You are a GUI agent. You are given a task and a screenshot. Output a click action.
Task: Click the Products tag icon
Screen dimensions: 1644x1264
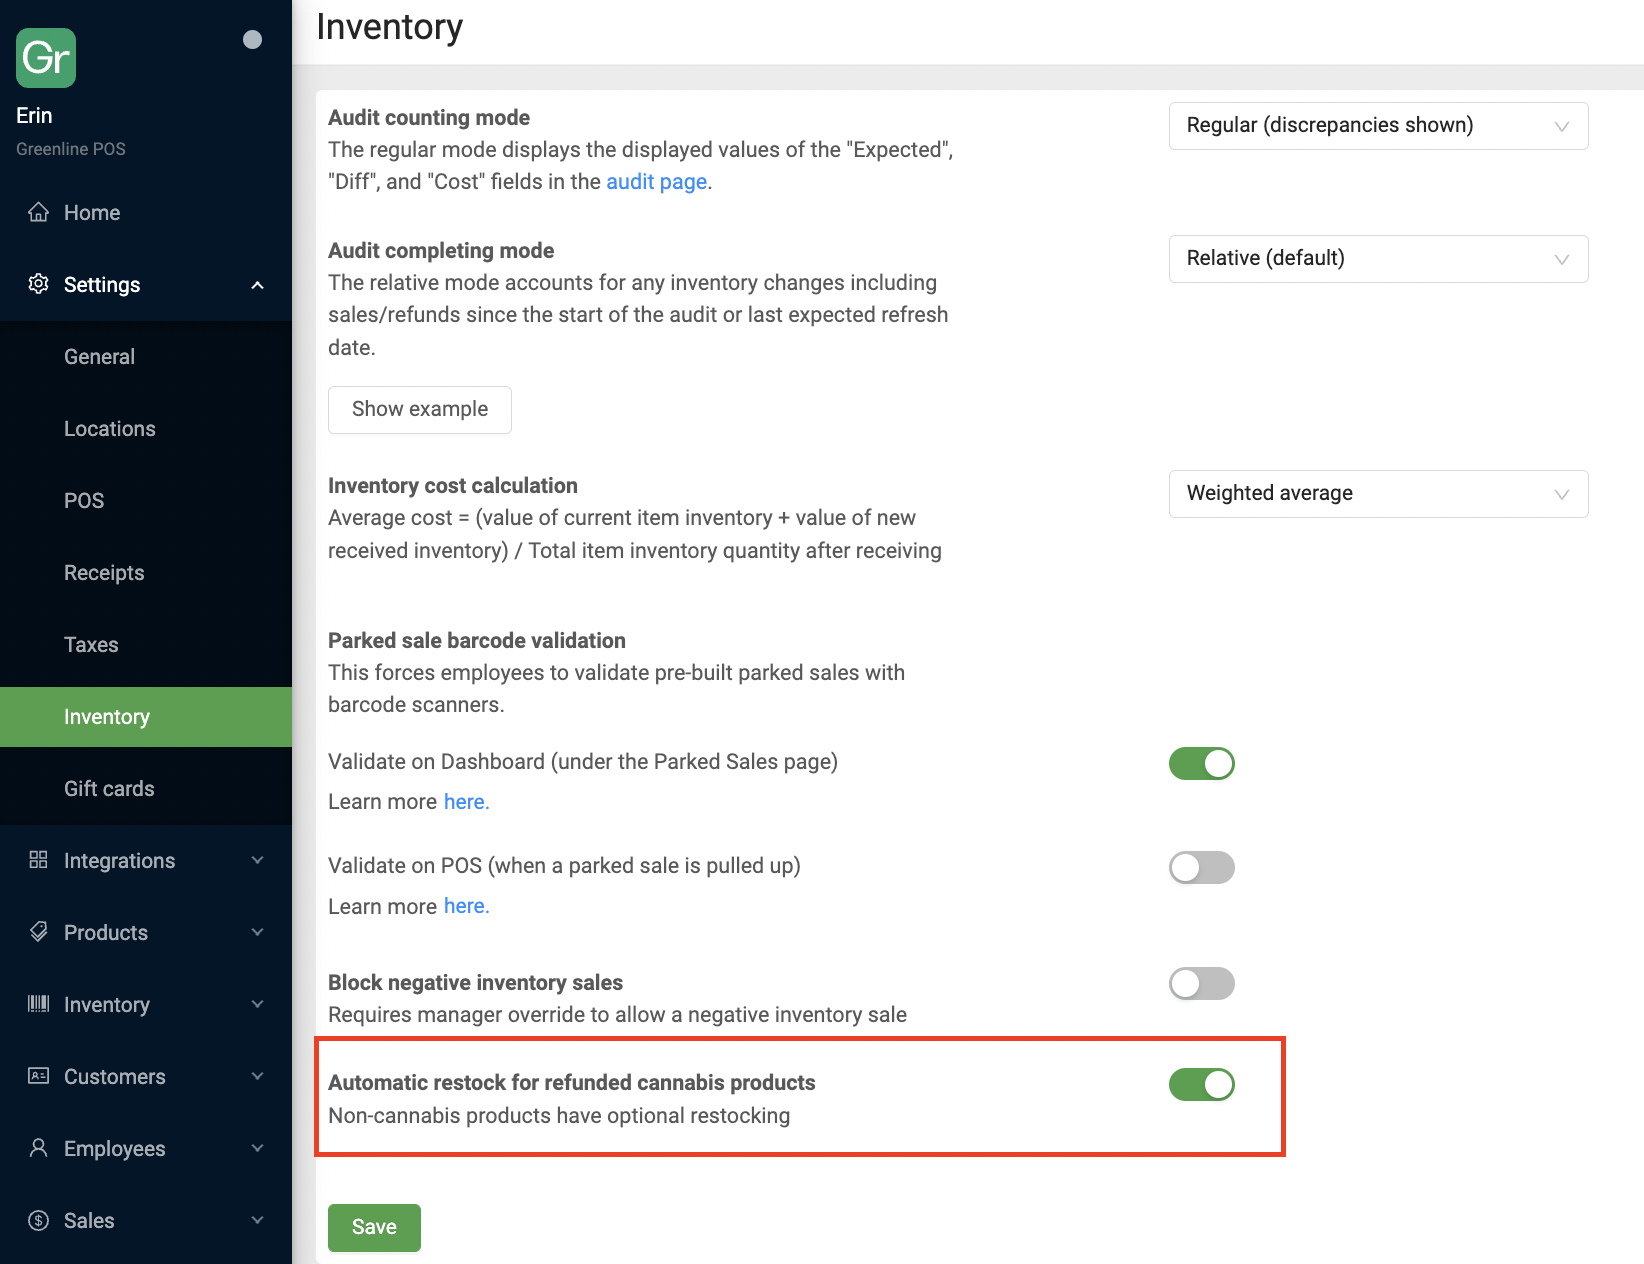(39, 932)
